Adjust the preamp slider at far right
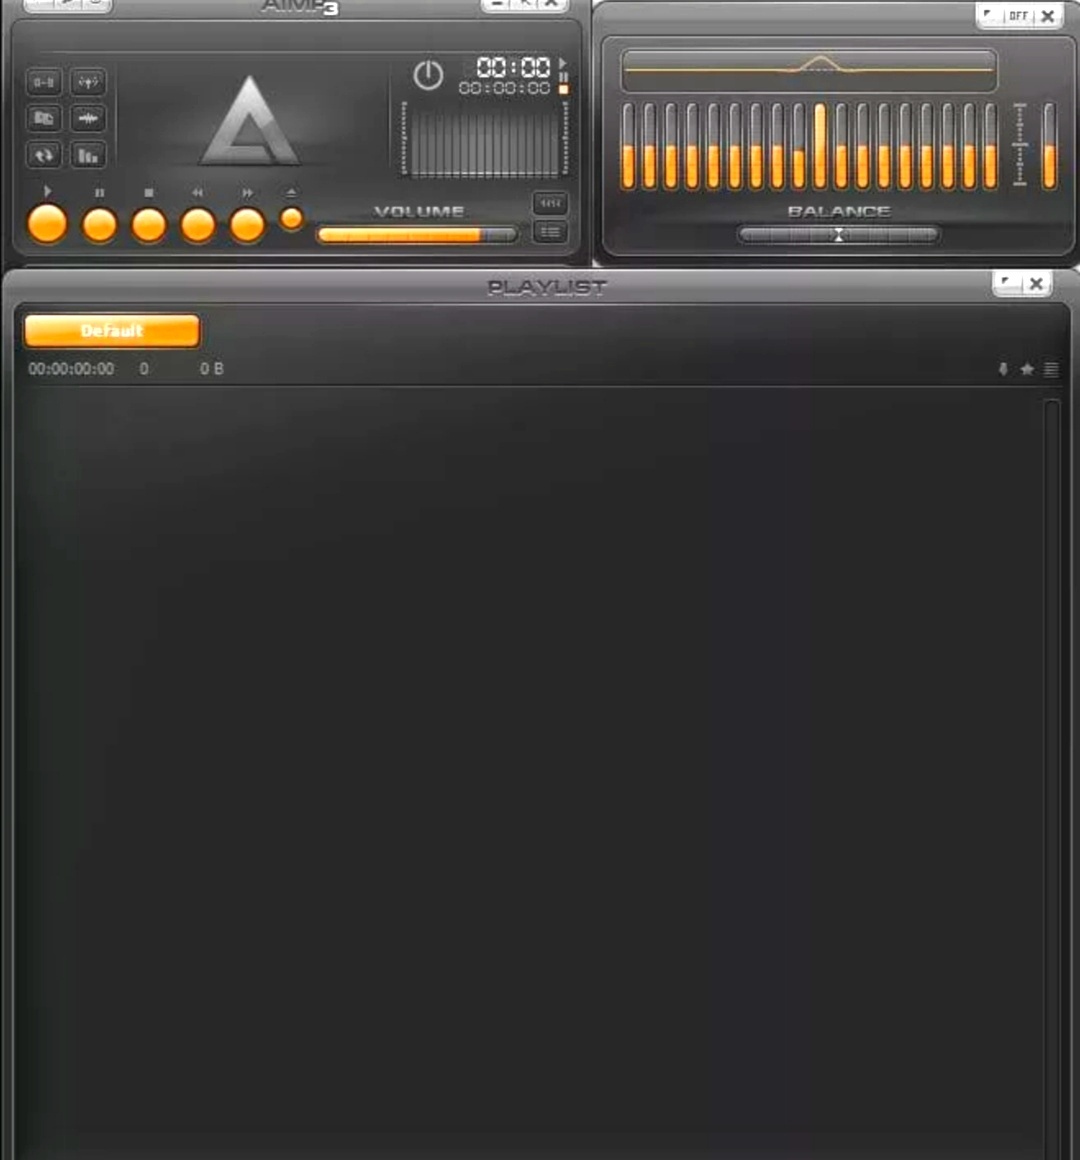The width and height of the screenshot is (1080, 1160). point(1049,146)
